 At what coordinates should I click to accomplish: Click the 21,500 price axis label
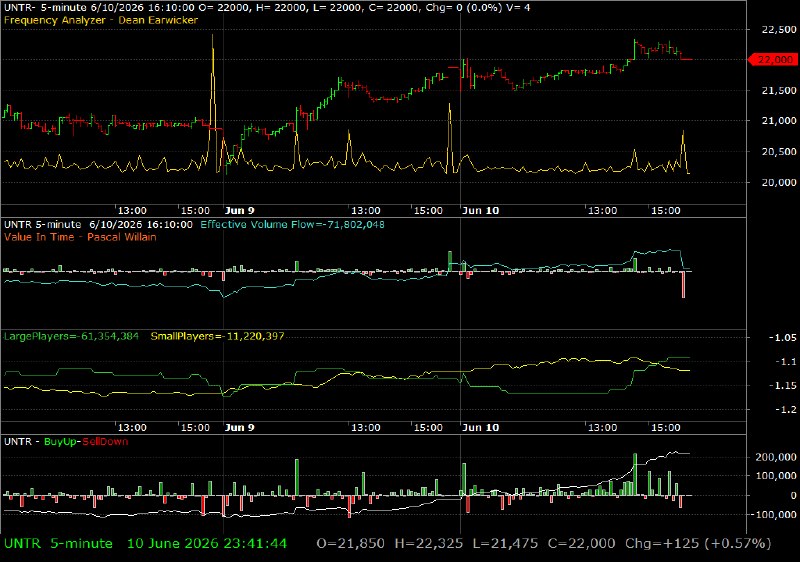pos(779,90)
